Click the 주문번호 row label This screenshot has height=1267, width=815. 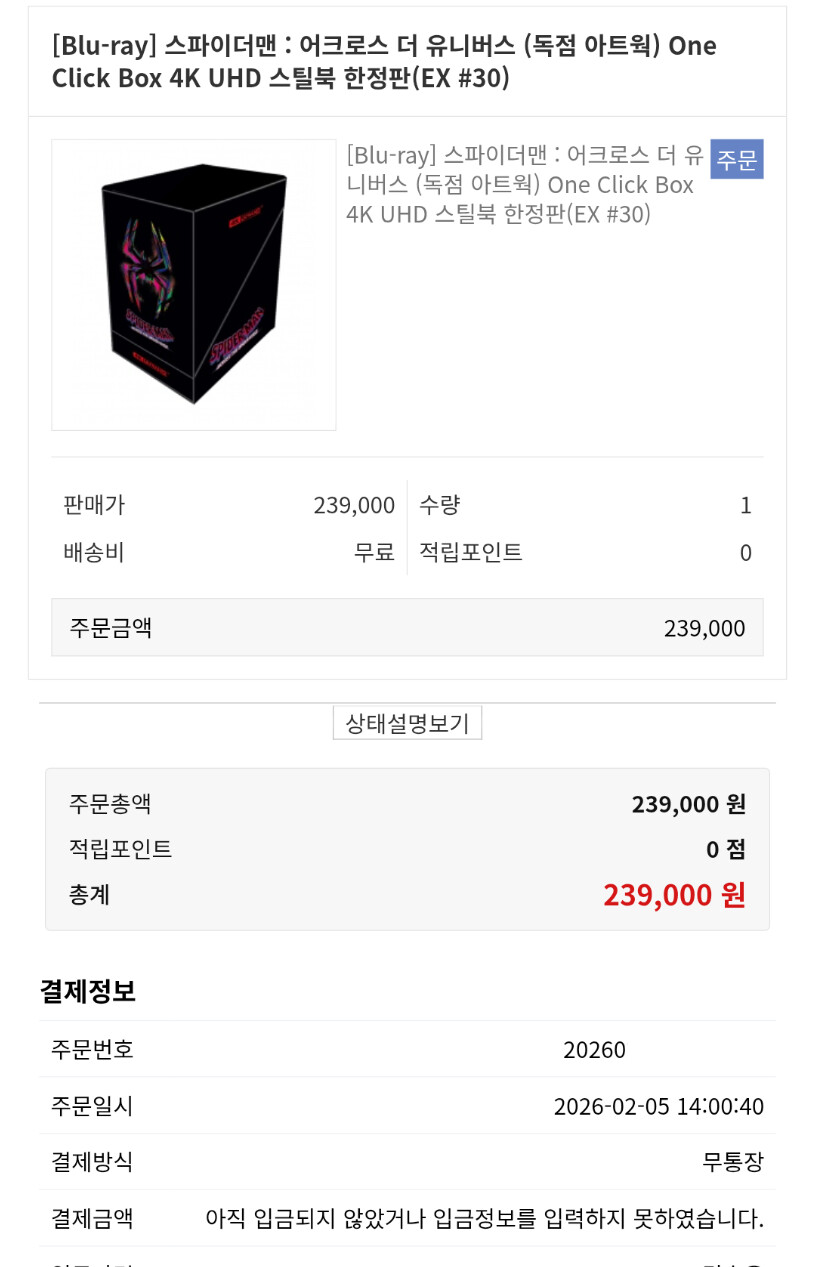[x=92, y=1049]
